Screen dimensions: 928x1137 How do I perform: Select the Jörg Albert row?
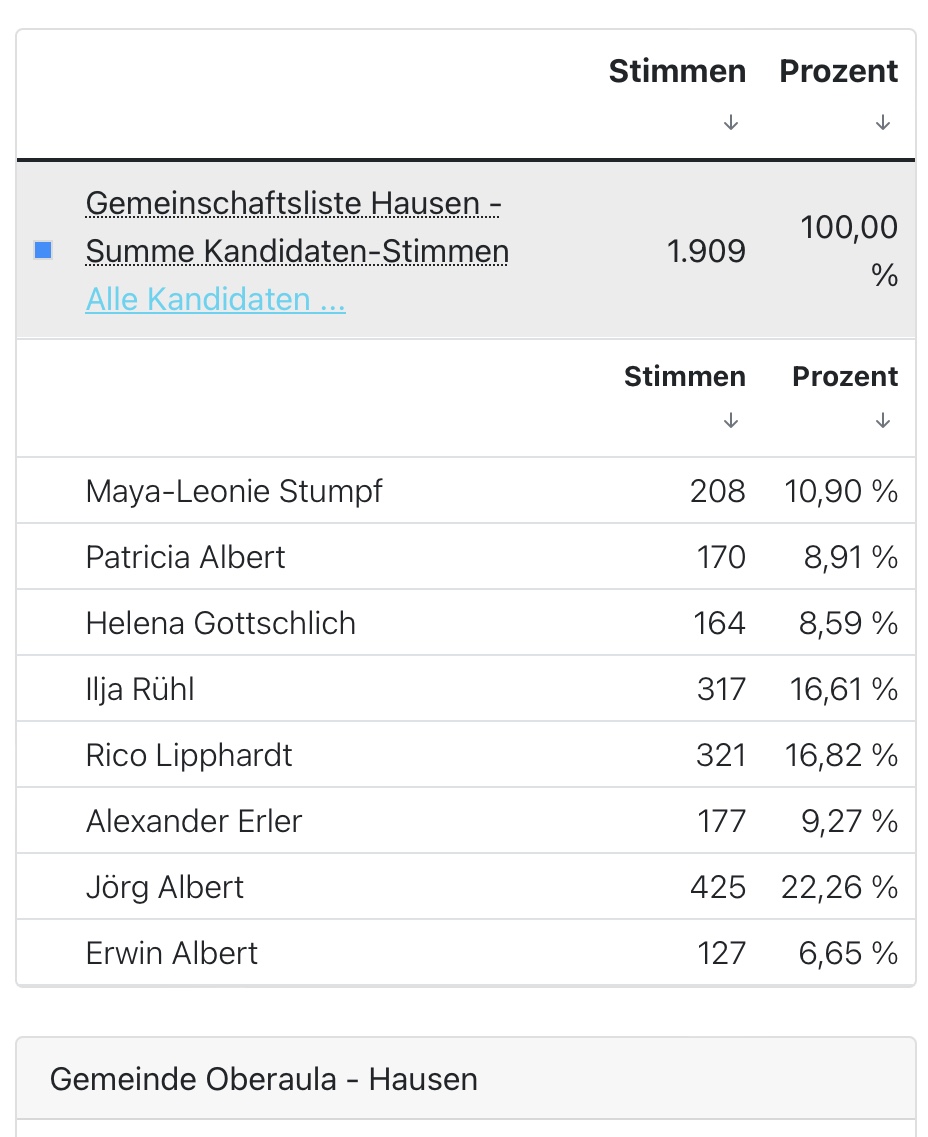(x=165, y=887)
